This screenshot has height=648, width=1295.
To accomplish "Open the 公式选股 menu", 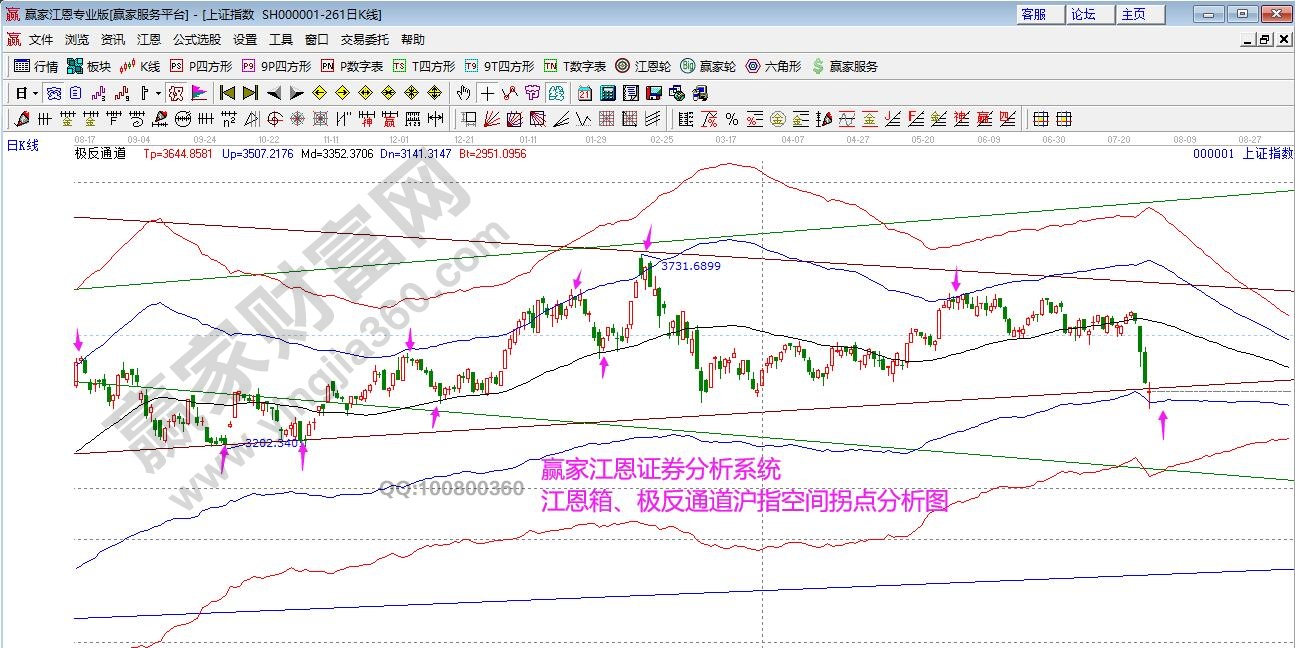I will [197, 40].
